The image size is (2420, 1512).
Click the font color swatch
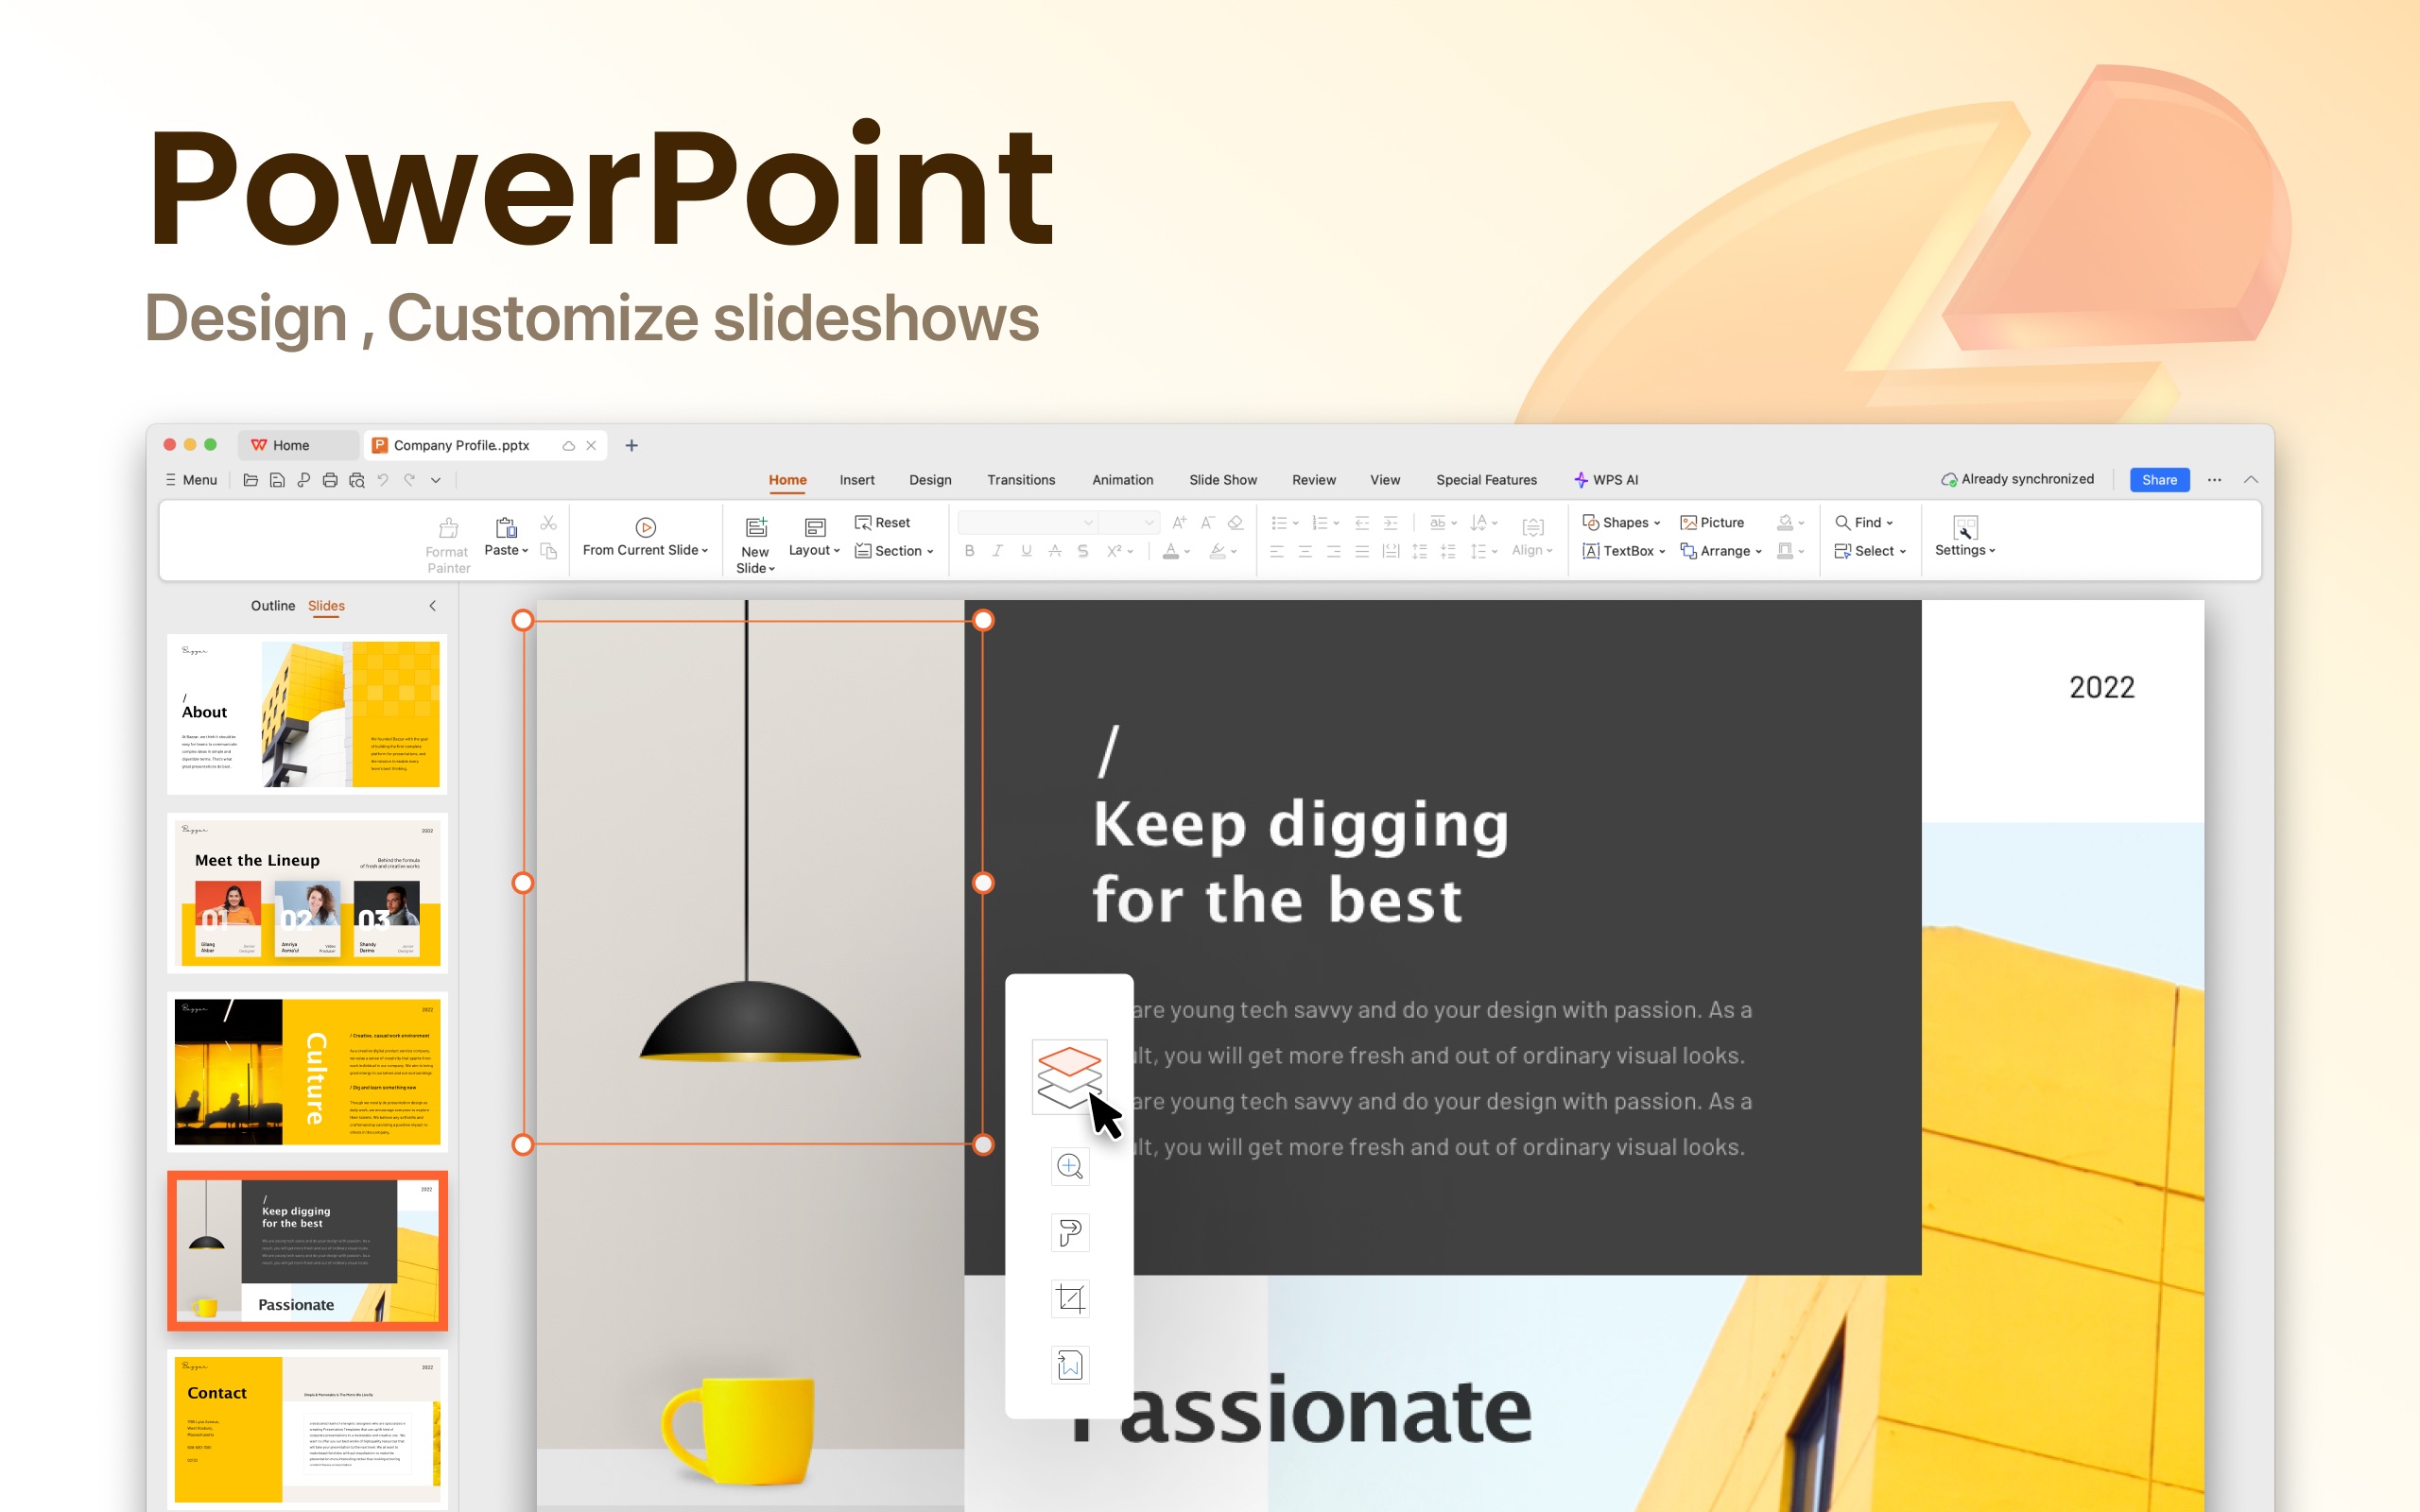click(x=1170, y=551)
